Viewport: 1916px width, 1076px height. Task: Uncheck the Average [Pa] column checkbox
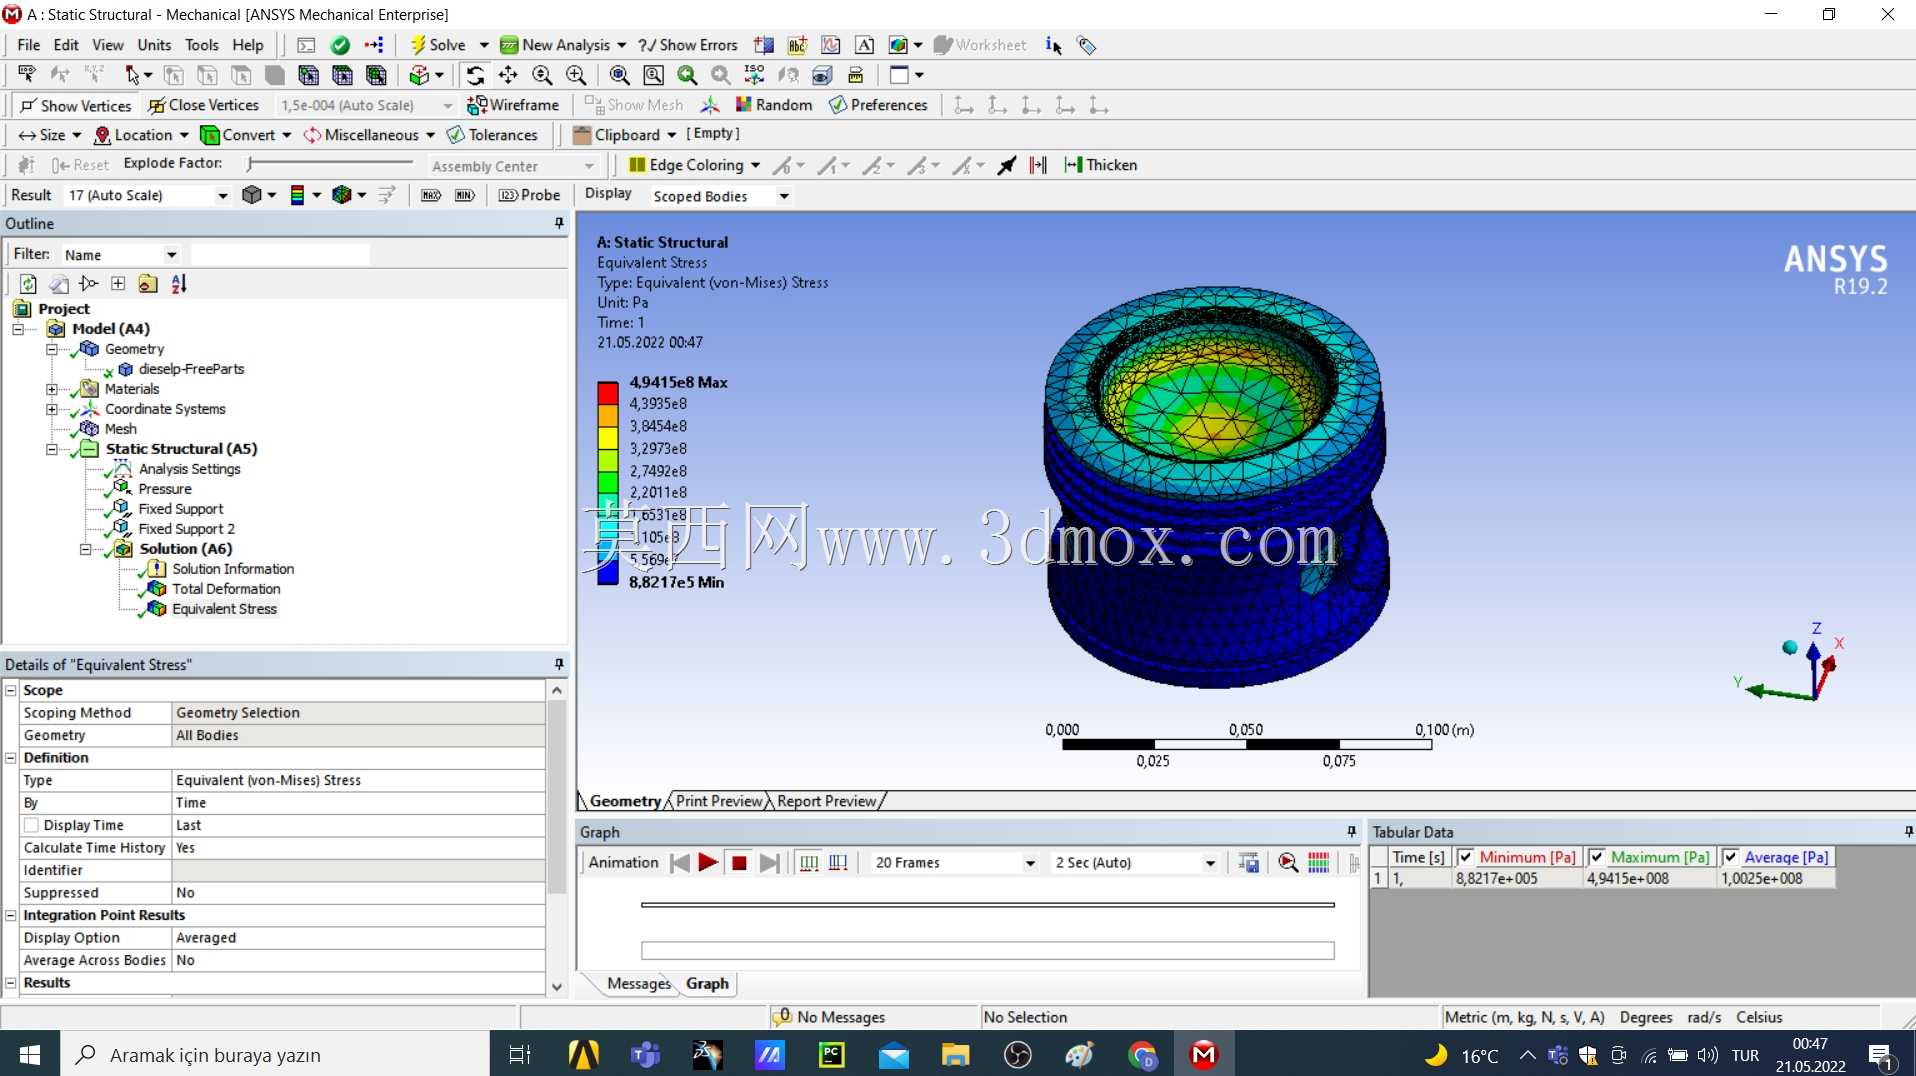1730,857
